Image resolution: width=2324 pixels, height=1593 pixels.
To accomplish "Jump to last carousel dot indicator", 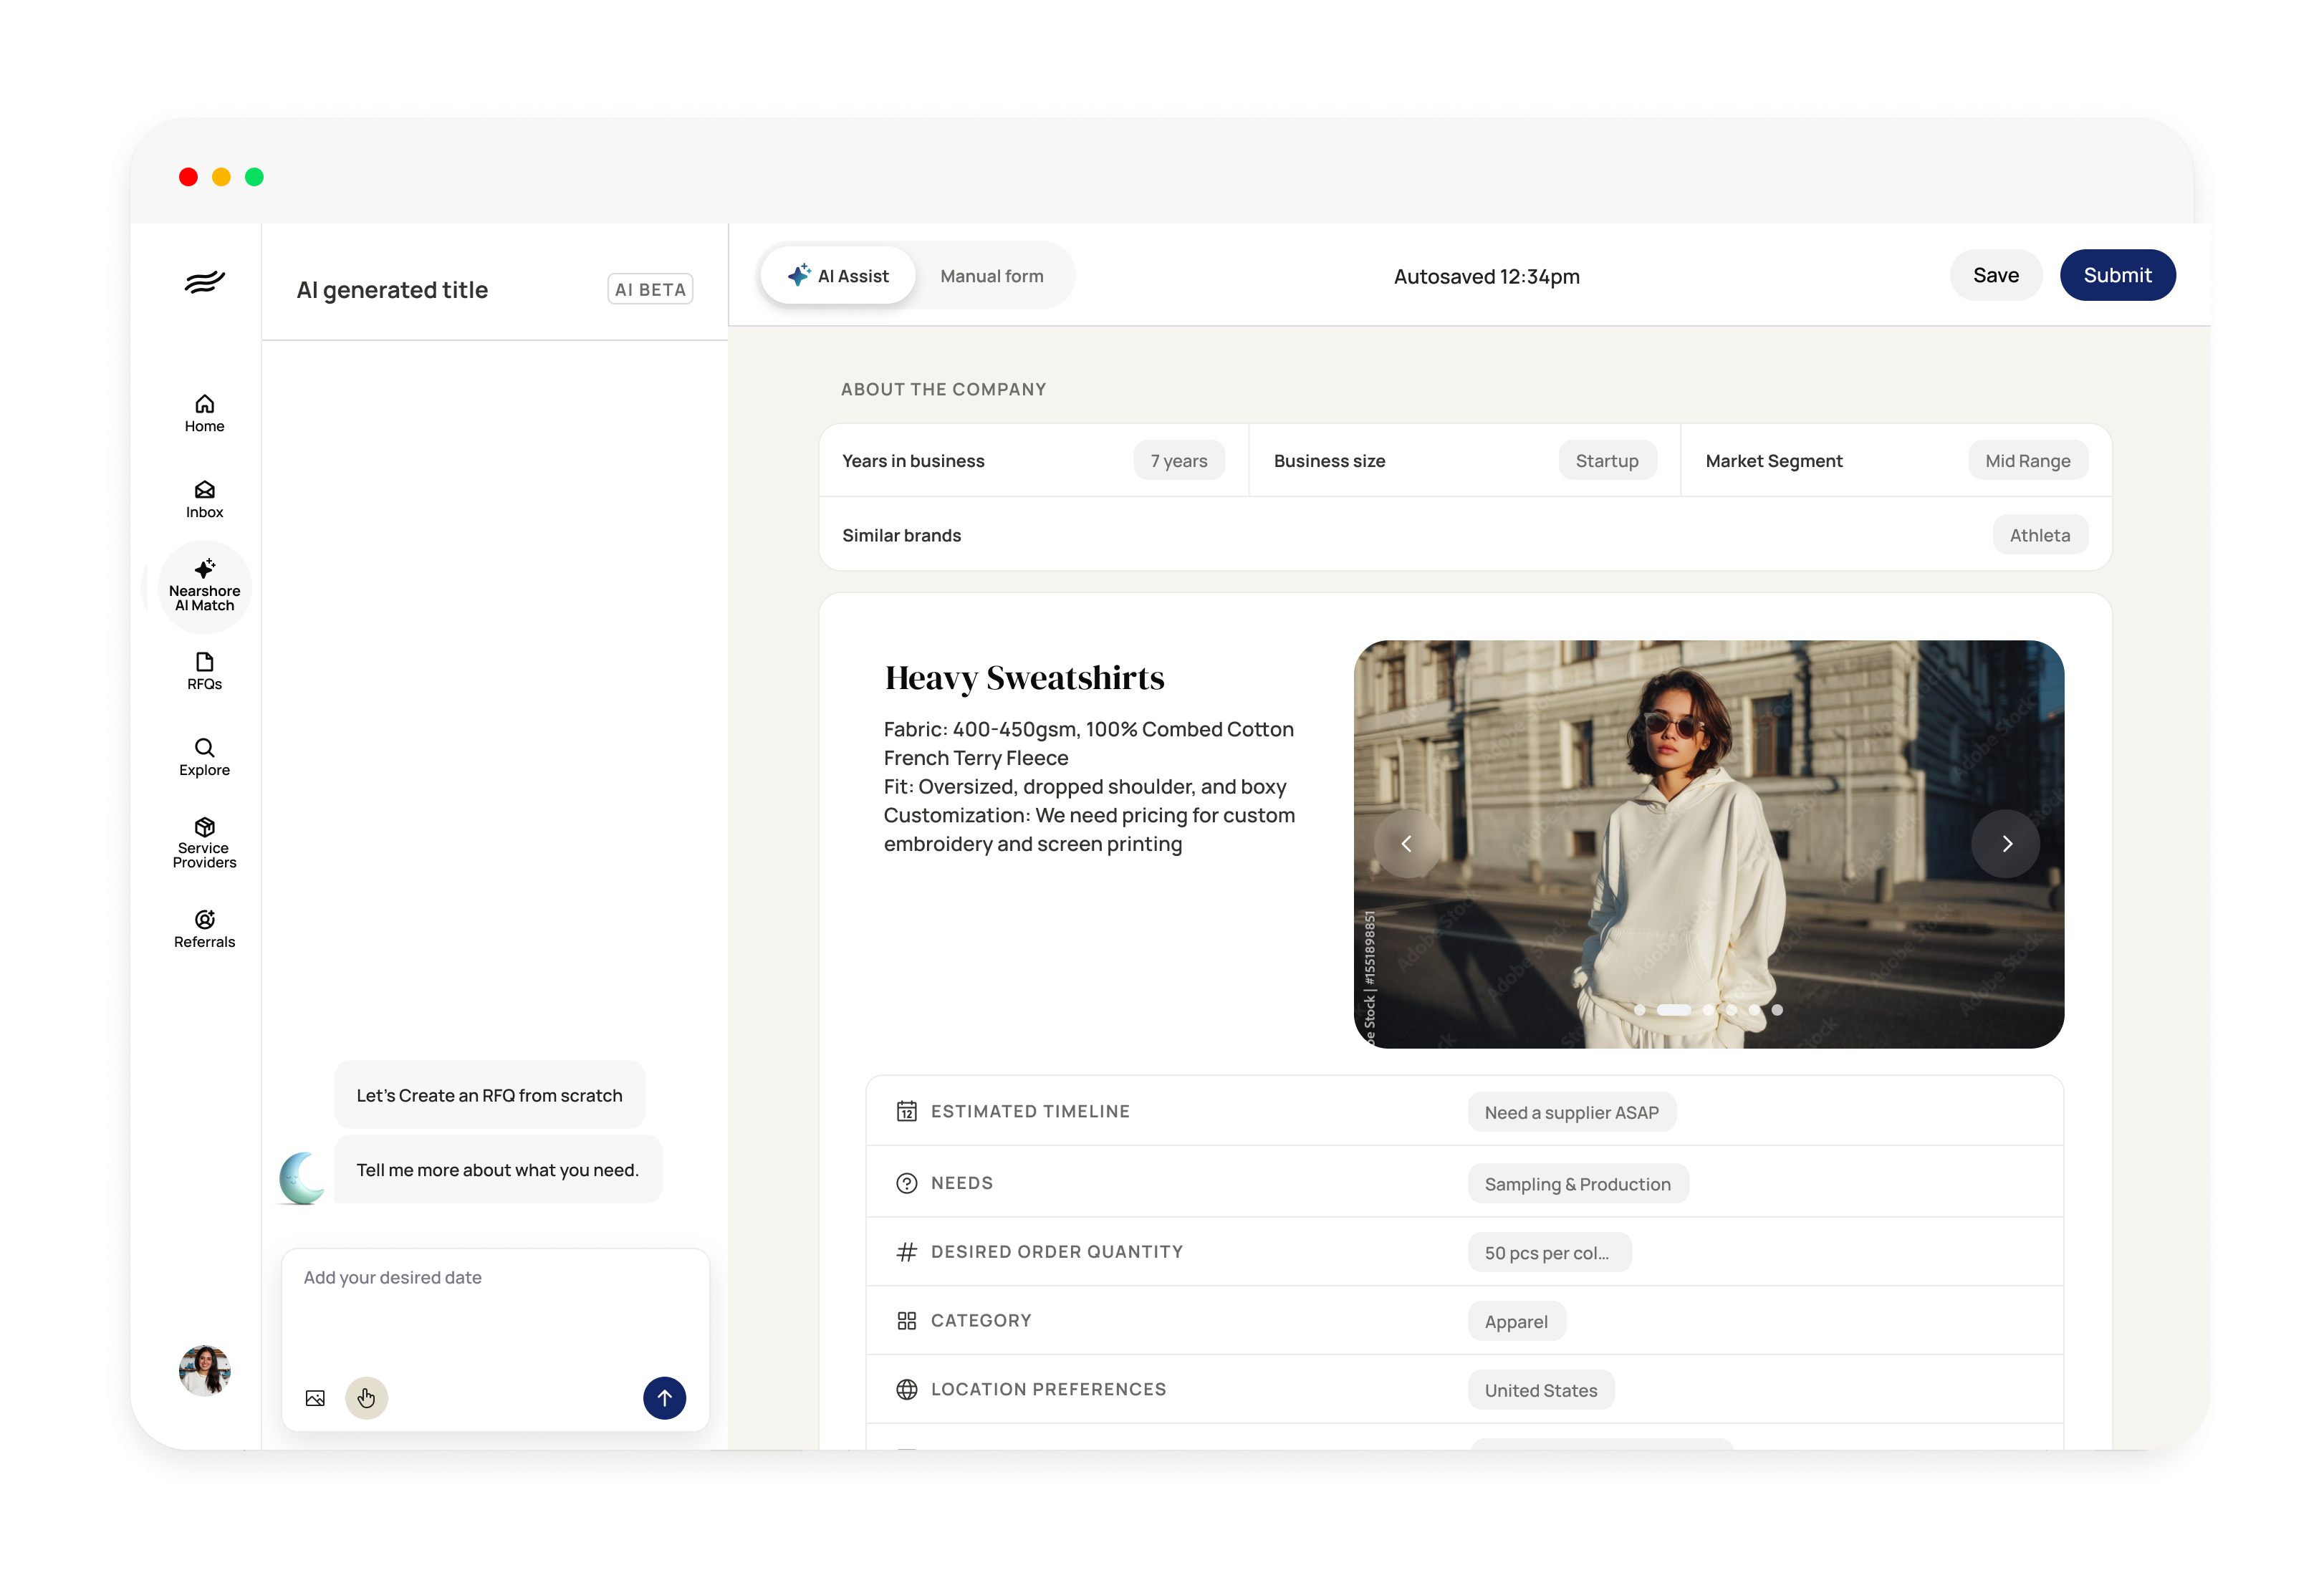I will click(1777, 1010).
